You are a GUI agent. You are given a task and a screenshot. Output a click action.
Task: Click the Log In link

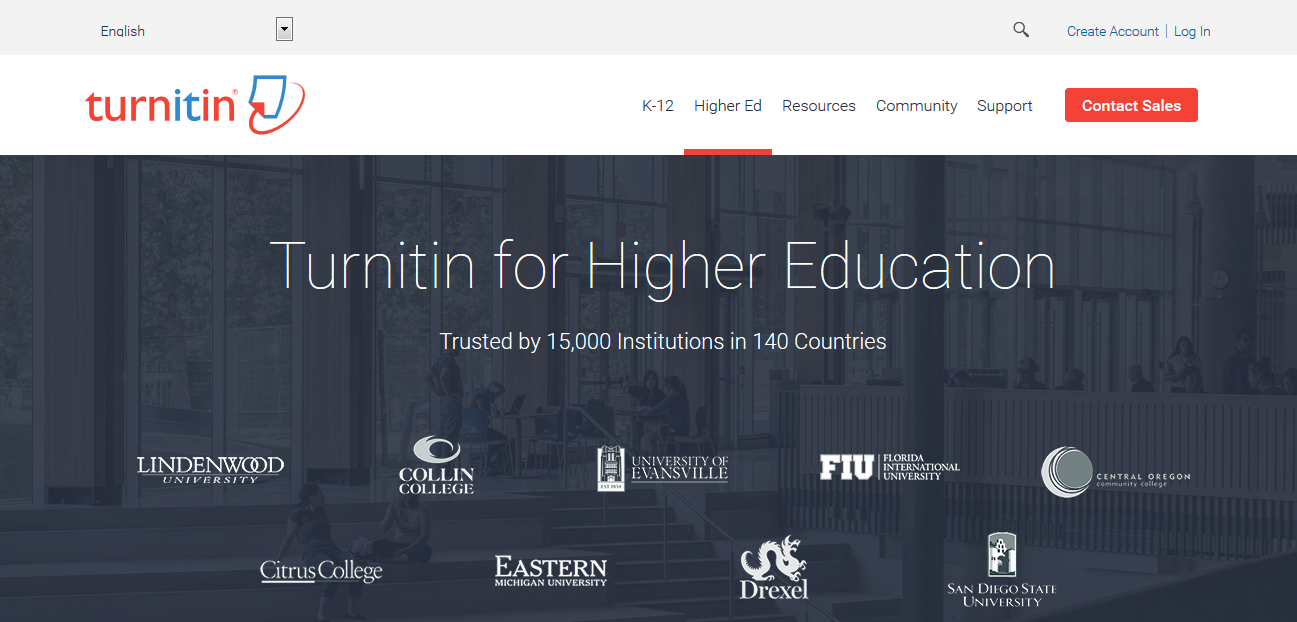[x=1192, y=31]
